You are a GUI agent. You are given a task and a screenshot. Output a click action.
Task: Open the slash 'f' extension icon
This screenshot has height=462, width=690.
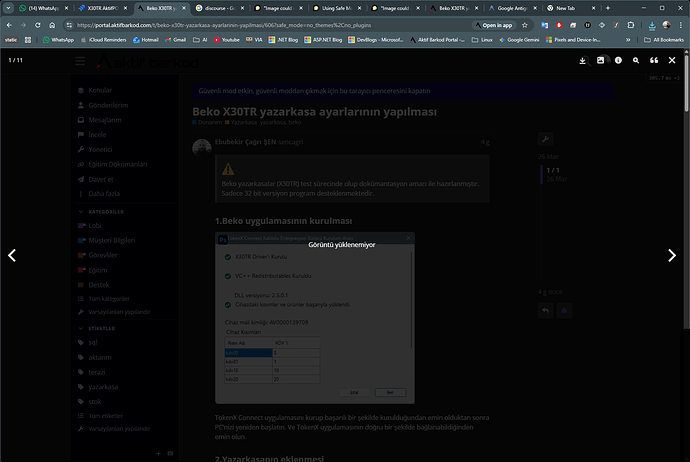[617, 25]
